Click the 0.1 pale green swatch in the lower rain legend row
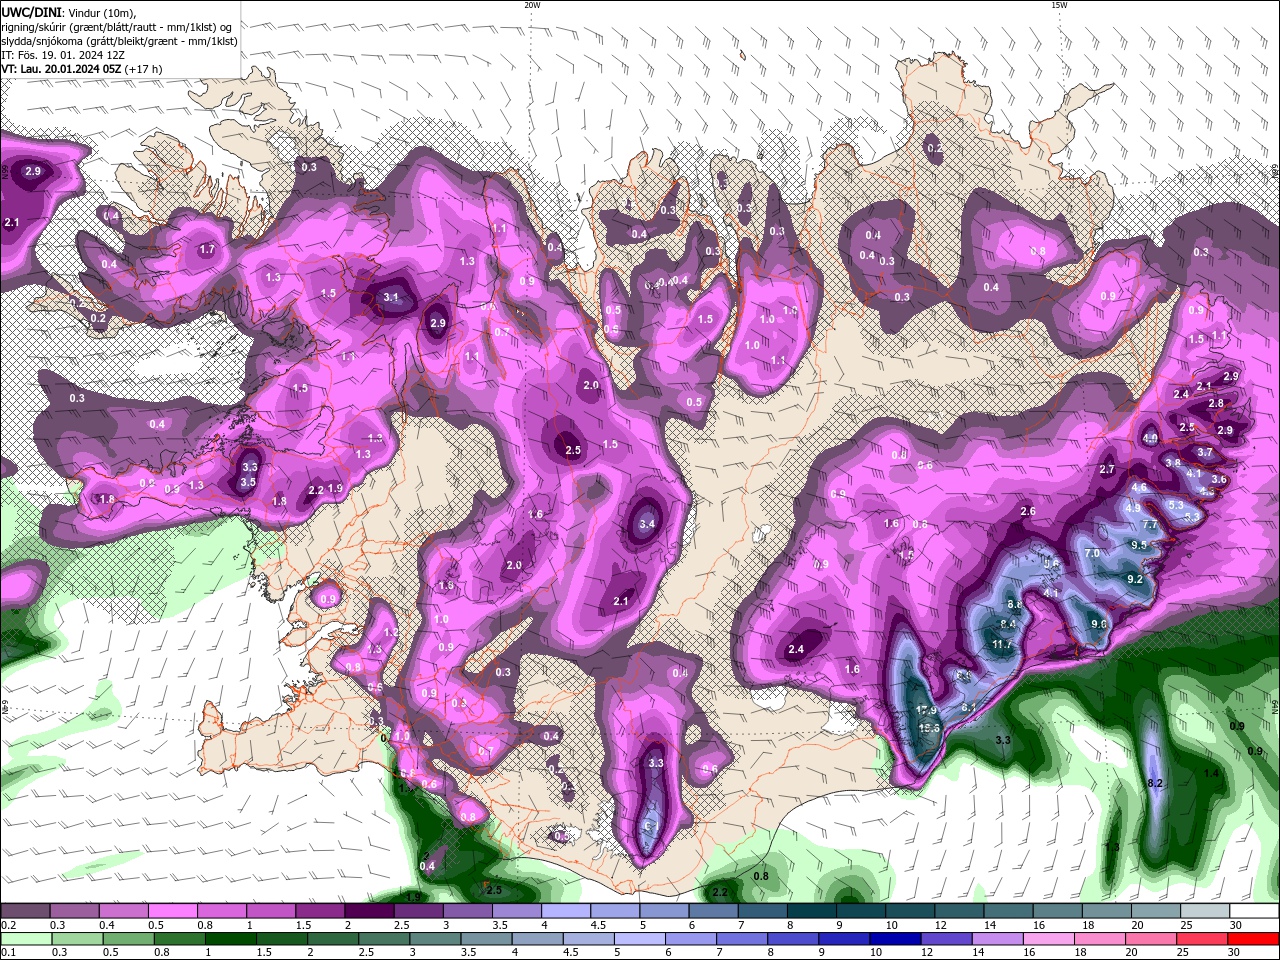The height and width of the screenshot is (960, 1280). (x=25, y=939)
